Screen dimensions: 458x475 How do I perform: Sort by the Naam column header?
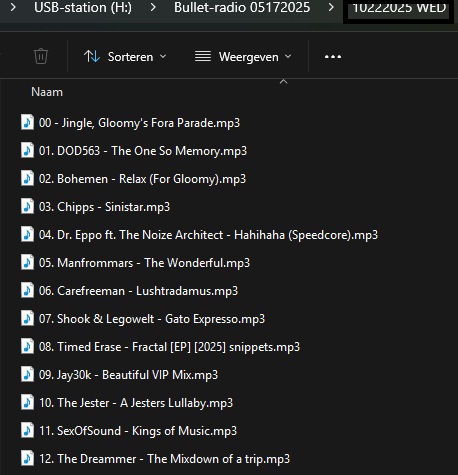click(x=47, y=92)
